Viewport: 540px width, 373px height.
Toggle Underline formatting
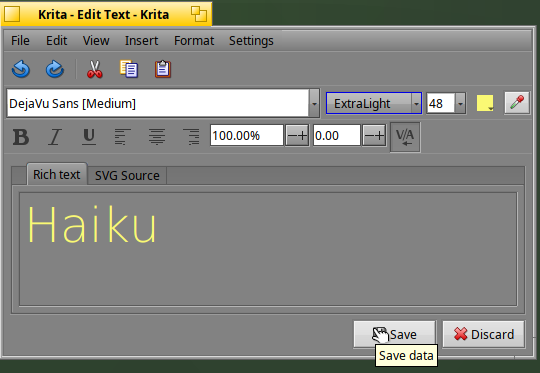pos(89,137)
